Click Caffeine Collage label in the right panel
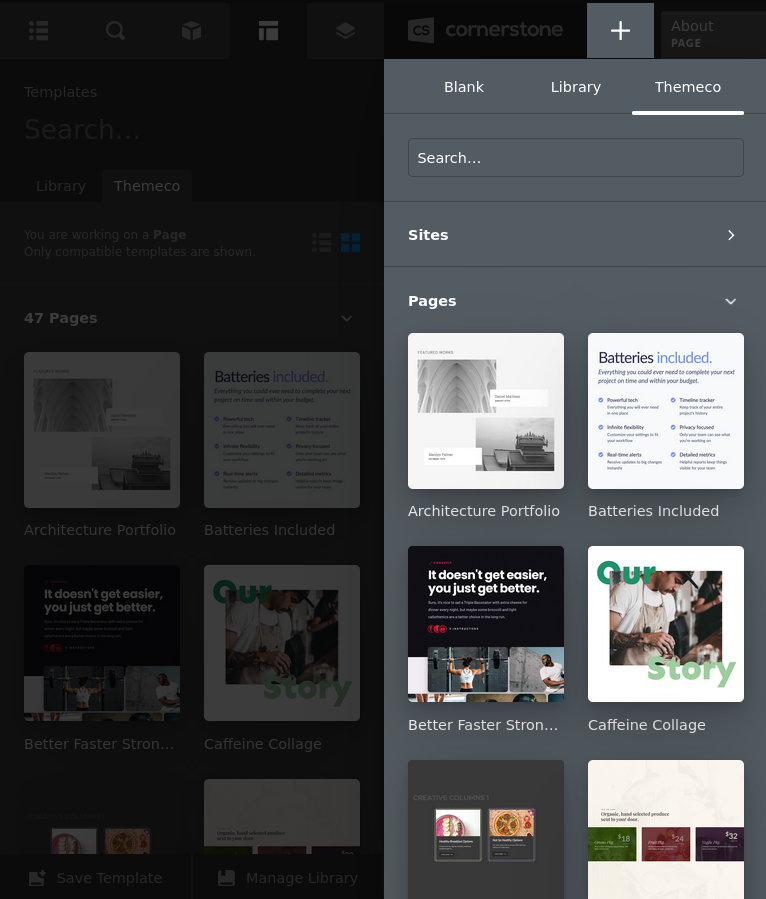Viewport: 766px width, 899px height. click(x=647, y=725)
